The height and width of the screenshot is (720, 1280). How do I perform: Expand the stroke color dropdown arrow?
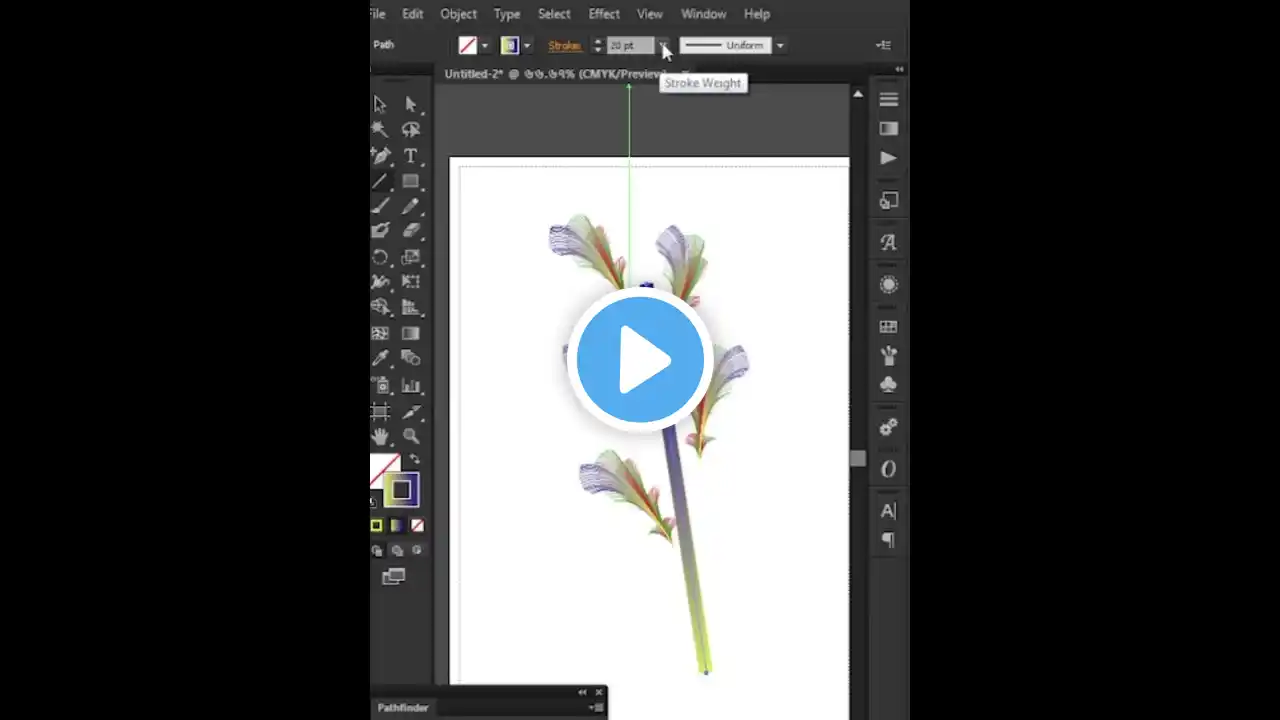click(527, 45)
